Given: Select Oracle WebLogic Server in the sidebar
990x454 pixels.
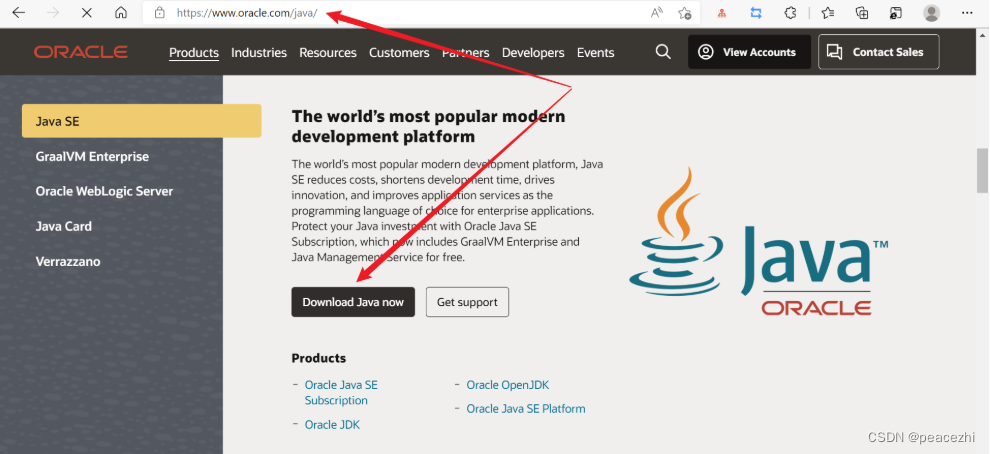Looking at the screenshot, I should pos(104,191).
